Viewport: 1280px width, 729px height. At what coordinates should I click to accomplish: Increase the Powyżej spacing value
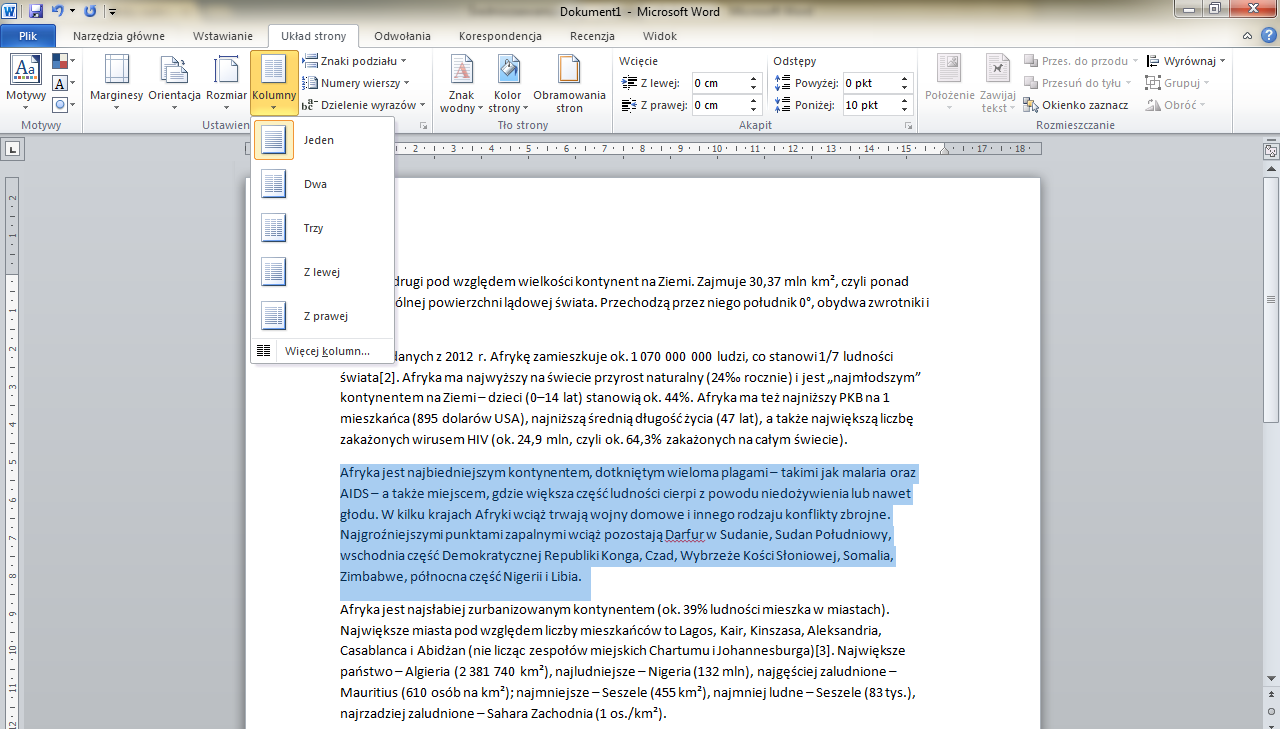click(x=905, y=79)
